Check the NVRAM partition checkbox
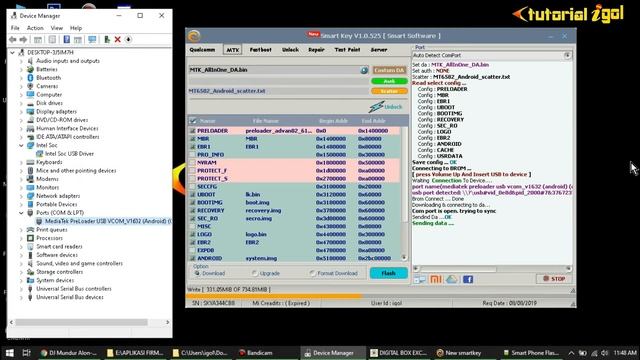The width and height of the screenshot is (640, 360). [x=192, y=162]
